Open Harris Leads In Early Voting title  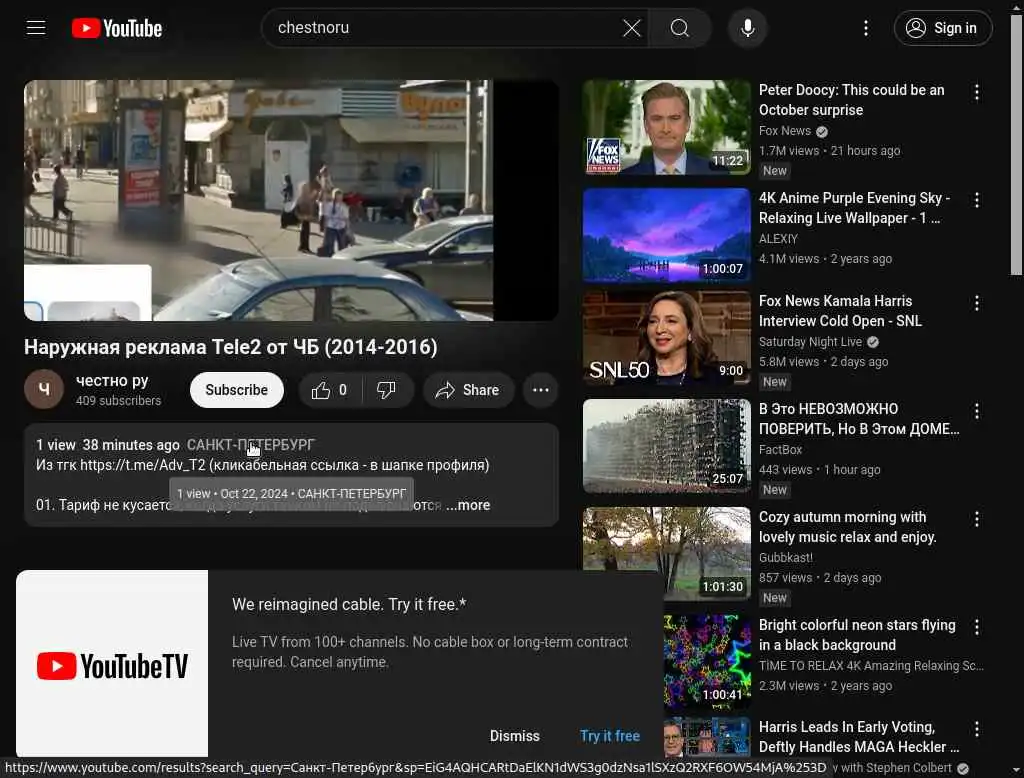(859, 737)
